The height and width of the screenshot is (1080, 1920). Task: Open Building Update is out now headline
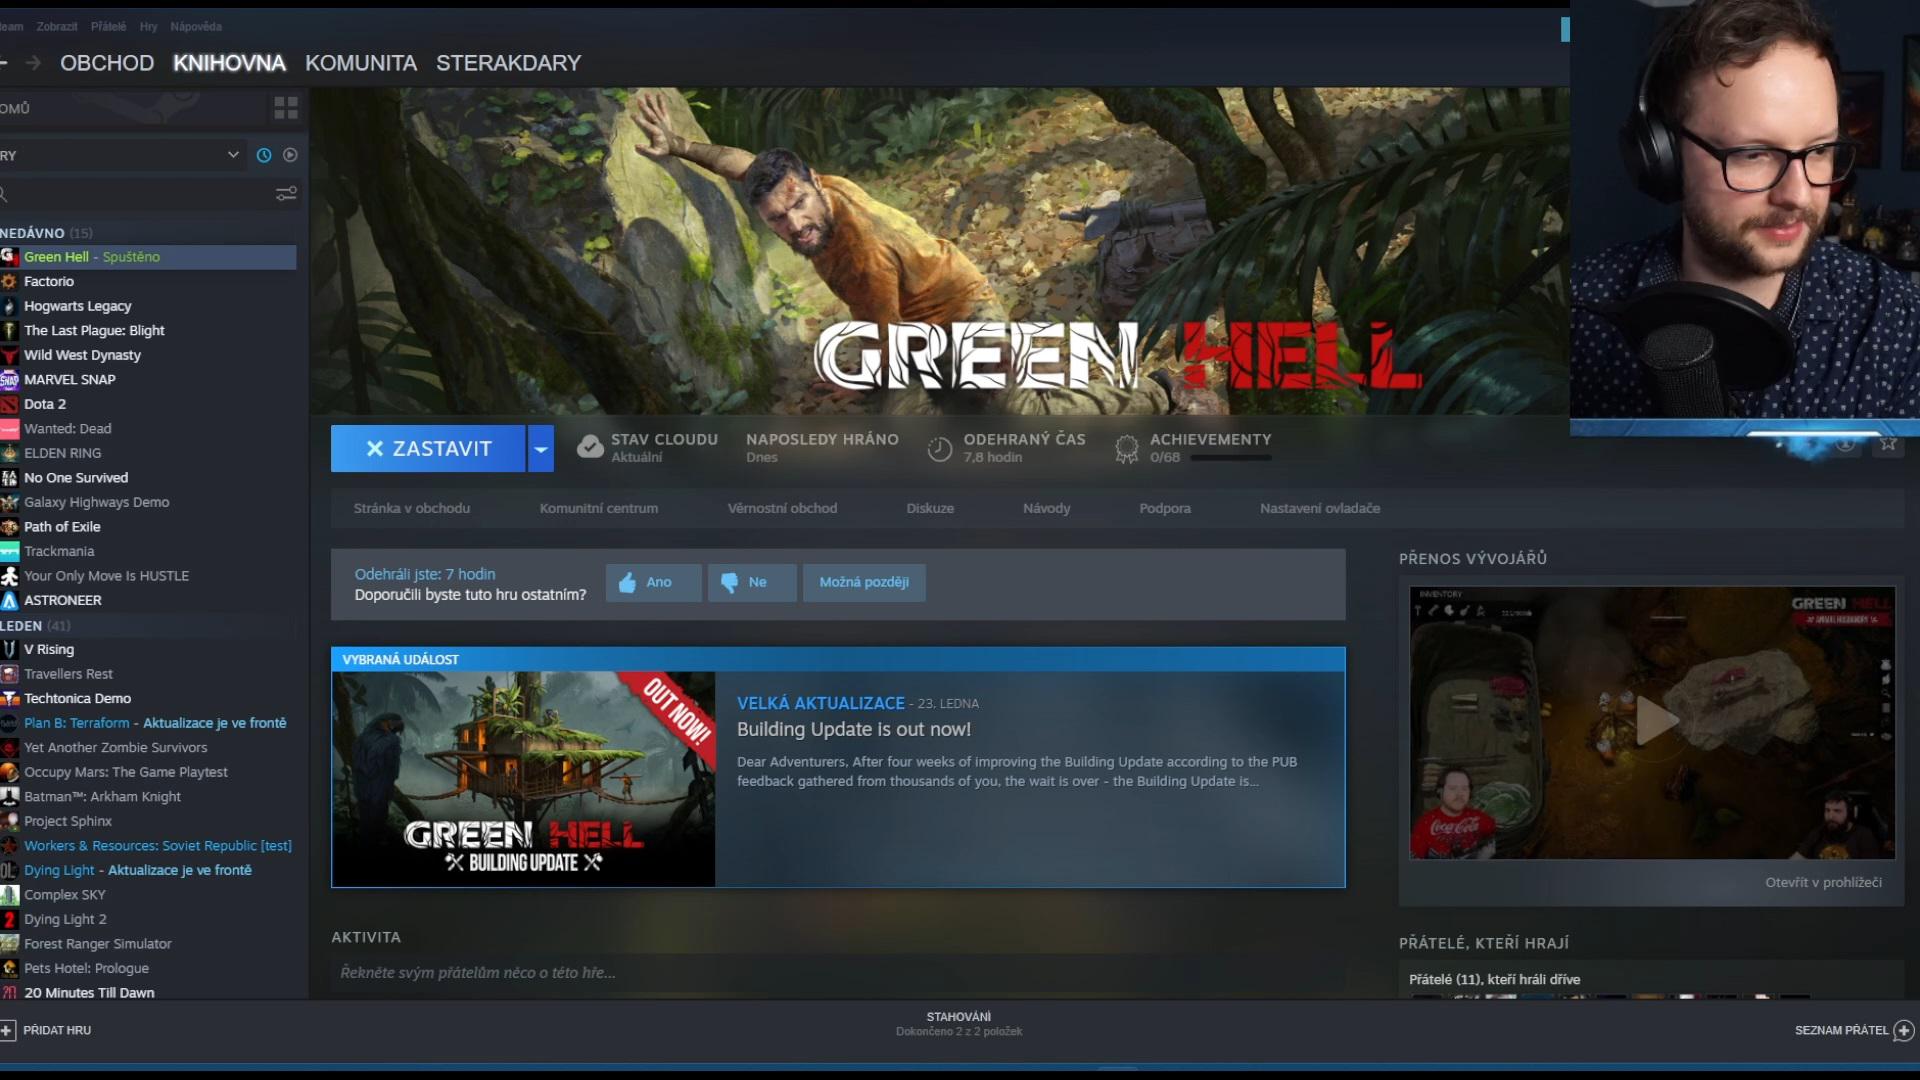854,729
